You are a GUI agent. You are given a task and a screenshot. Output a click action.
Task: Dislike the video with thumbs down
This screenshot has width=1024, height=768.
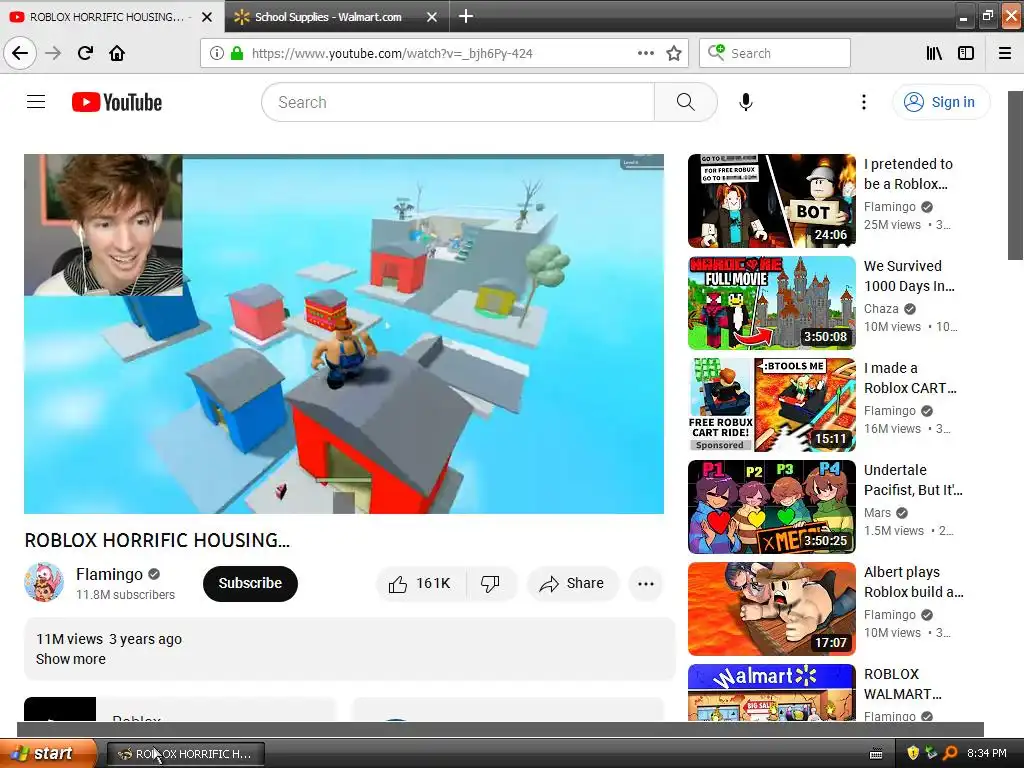(x=490, y=583)
